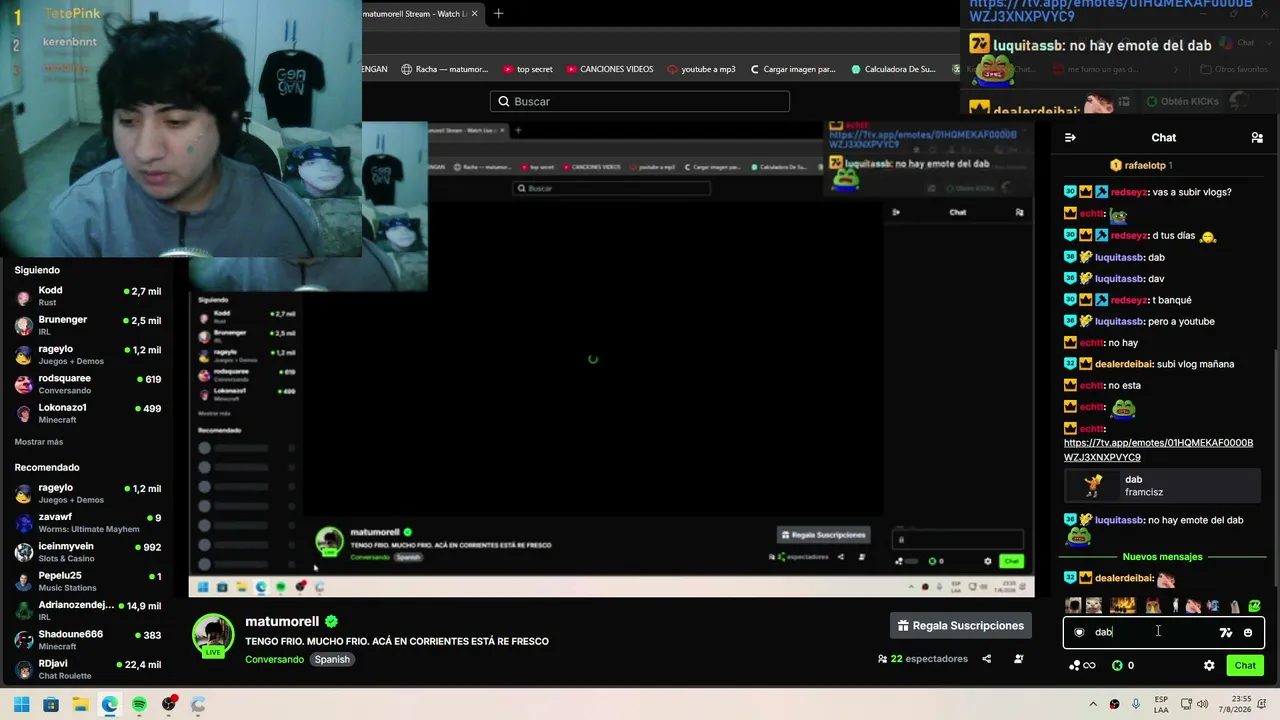Open the 7tv.app emotes link in chat

coord(1158,450)
